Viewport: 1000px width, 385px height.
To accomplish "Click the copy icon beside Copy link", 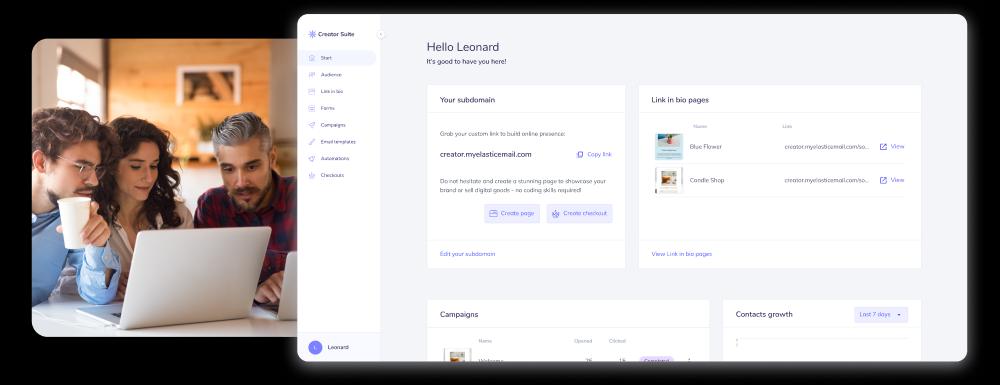I will tap(580, 154).
